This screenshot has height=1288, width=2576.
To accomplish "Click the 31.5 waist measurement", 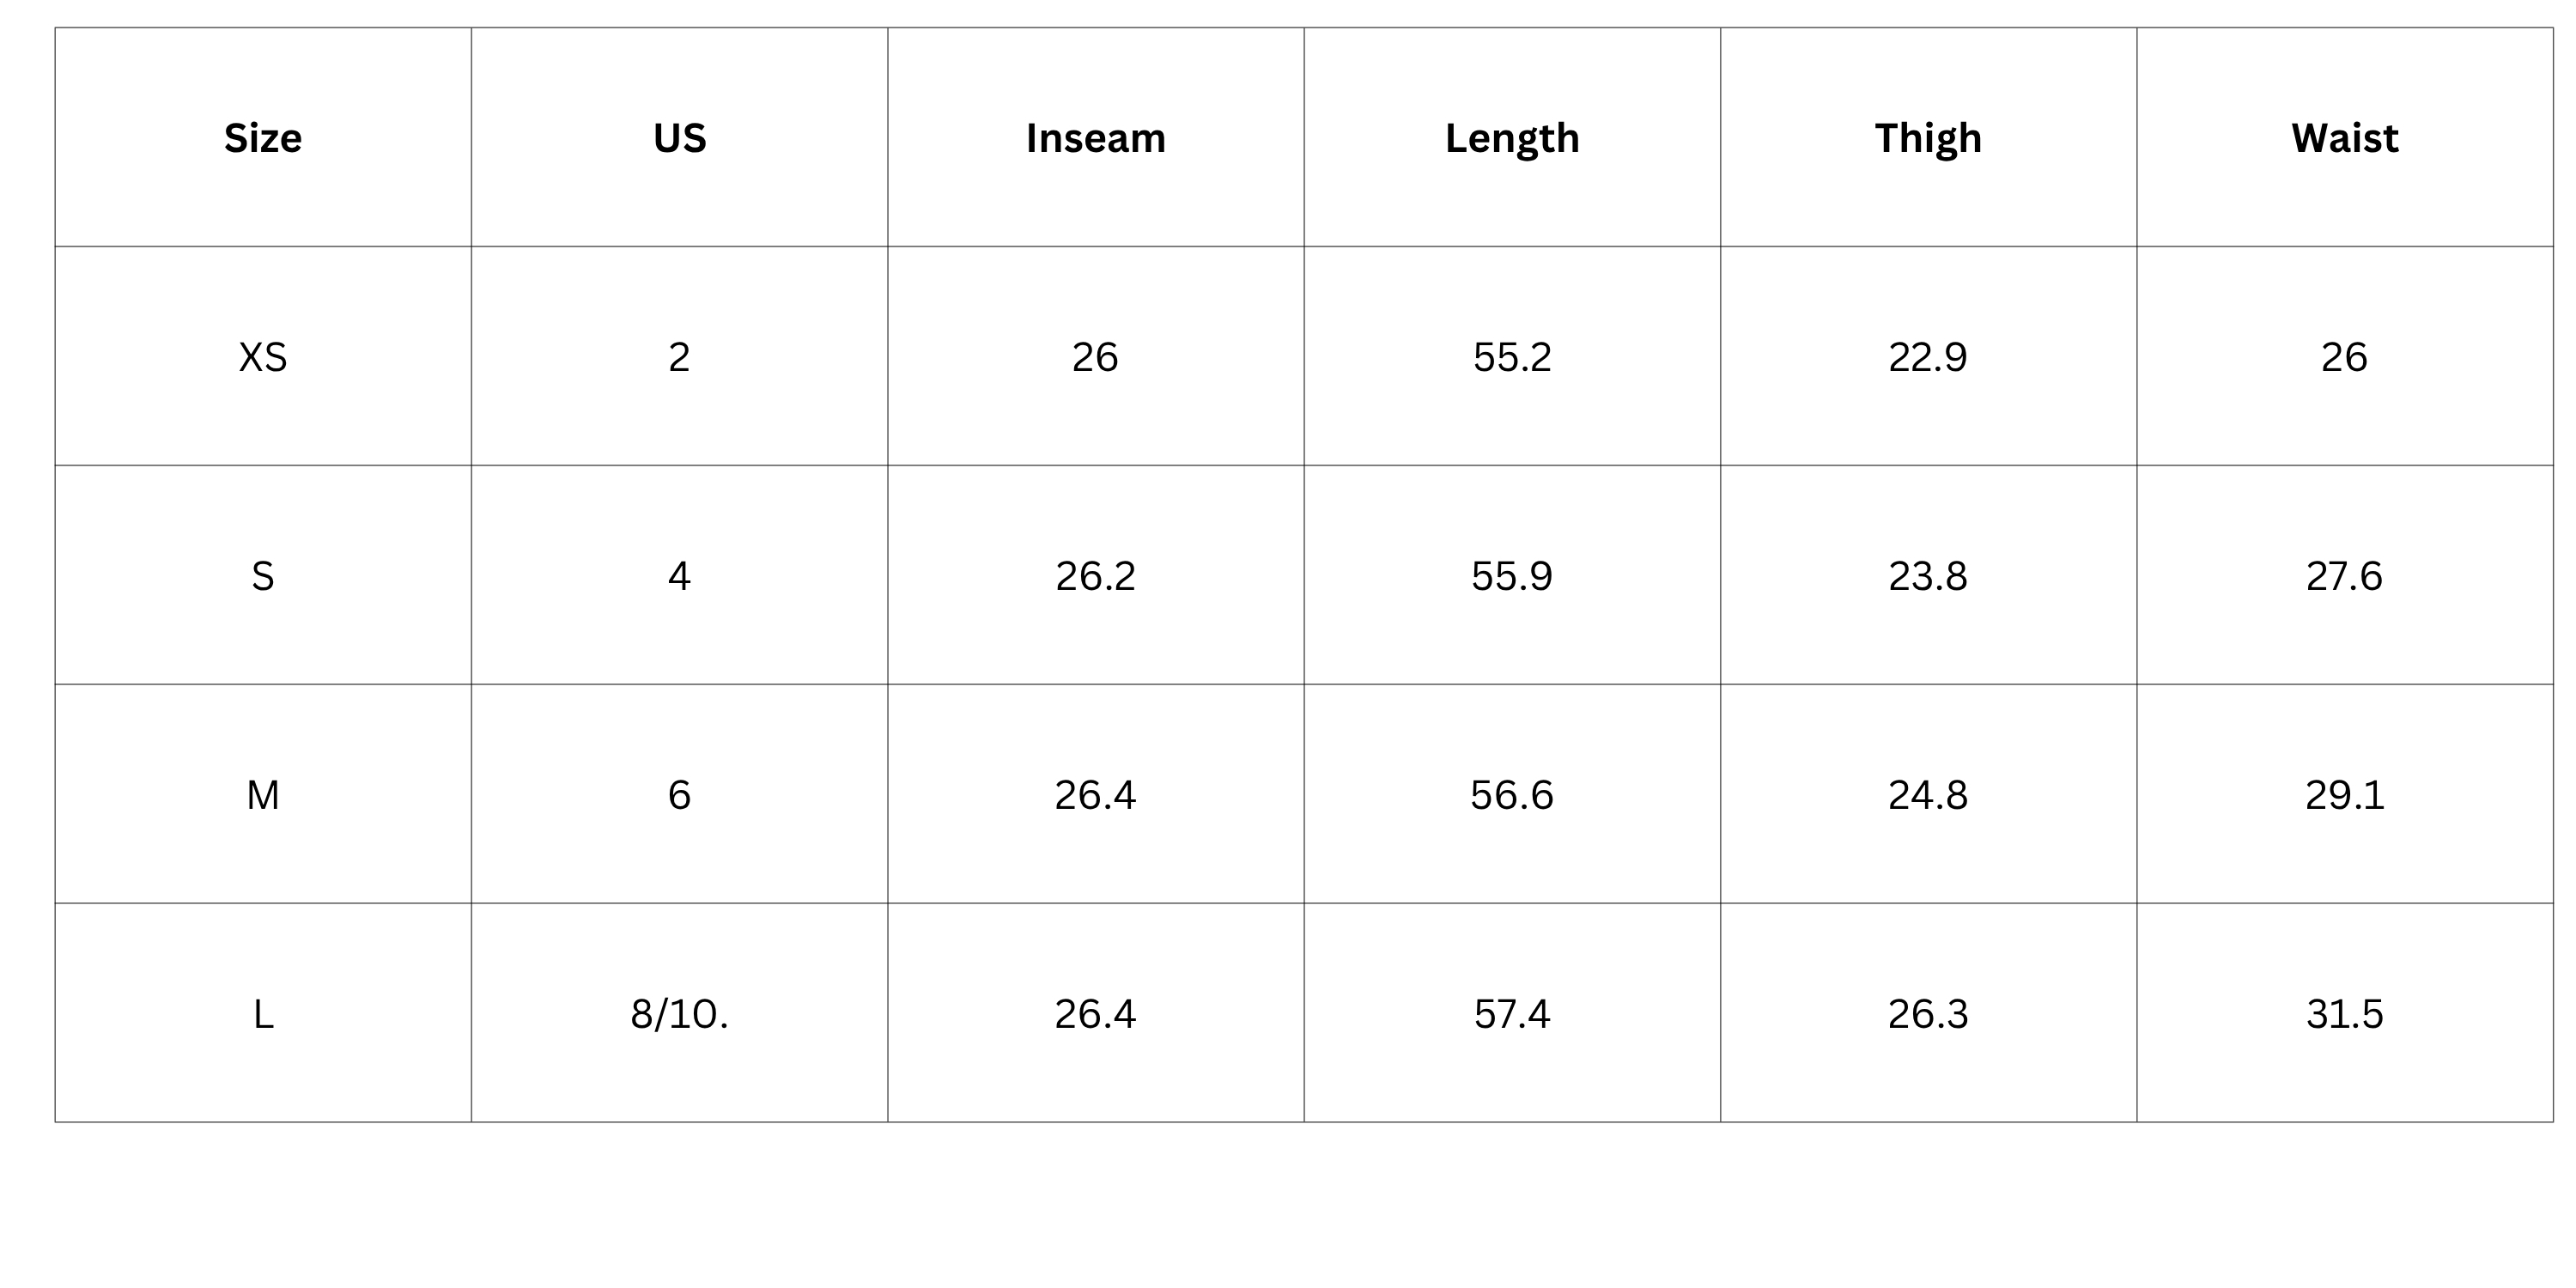I will [2344, 1014].
